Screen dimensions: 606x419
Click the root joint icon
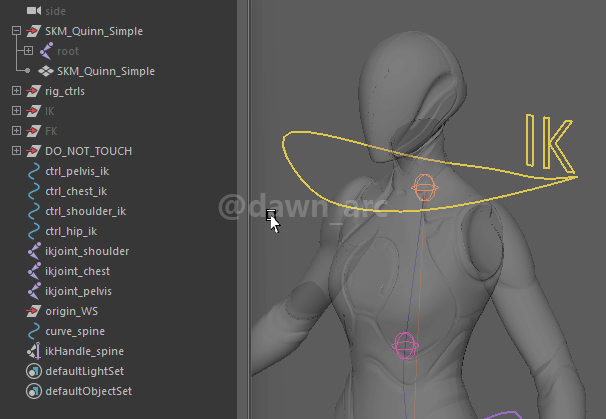(x=46, y=51)
